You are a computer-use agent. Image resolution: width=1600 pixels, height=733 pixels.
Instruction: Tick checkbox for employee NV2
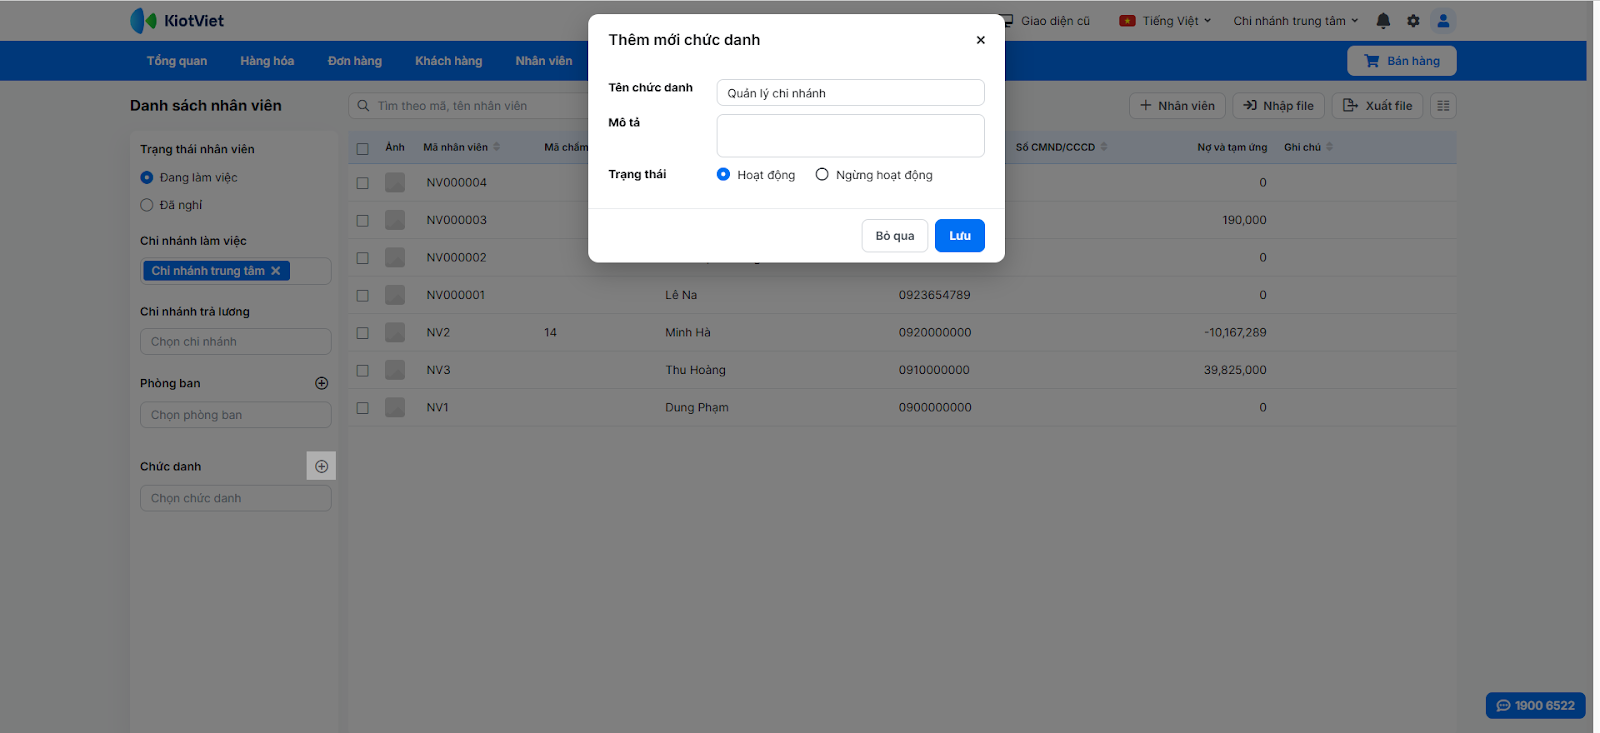(x=363, y=333)
